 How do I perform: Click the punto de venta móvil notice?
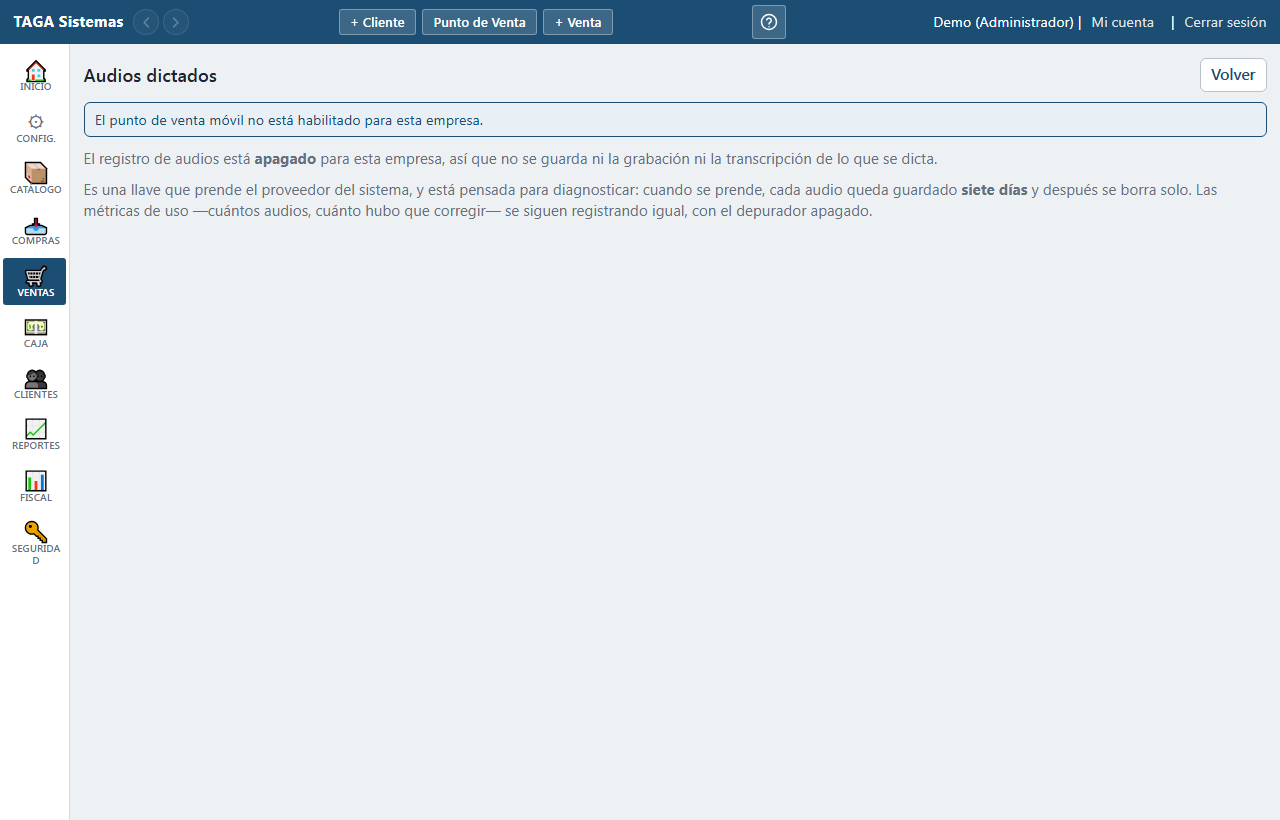(x=675, y=120)
